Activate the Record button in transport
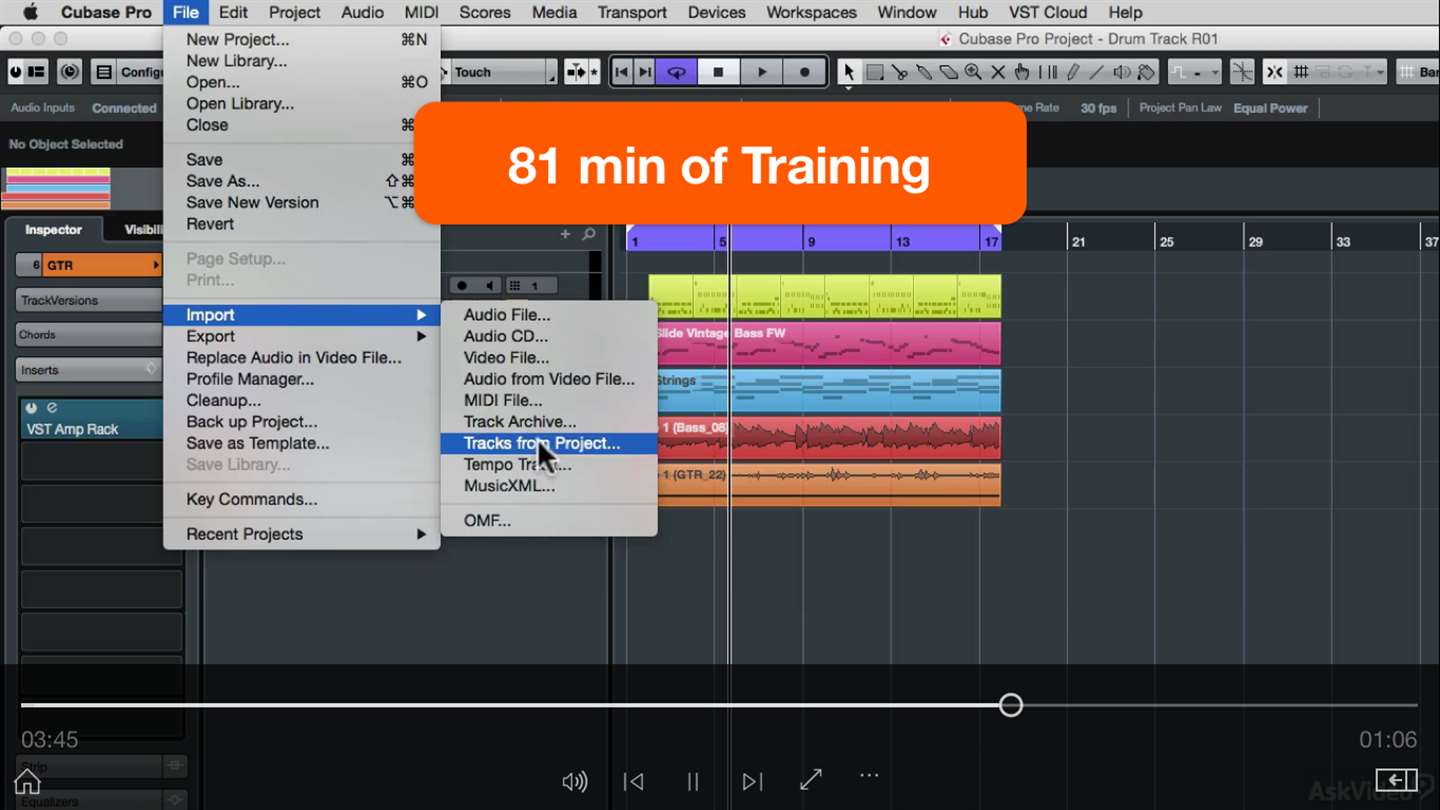 [804, 72]
